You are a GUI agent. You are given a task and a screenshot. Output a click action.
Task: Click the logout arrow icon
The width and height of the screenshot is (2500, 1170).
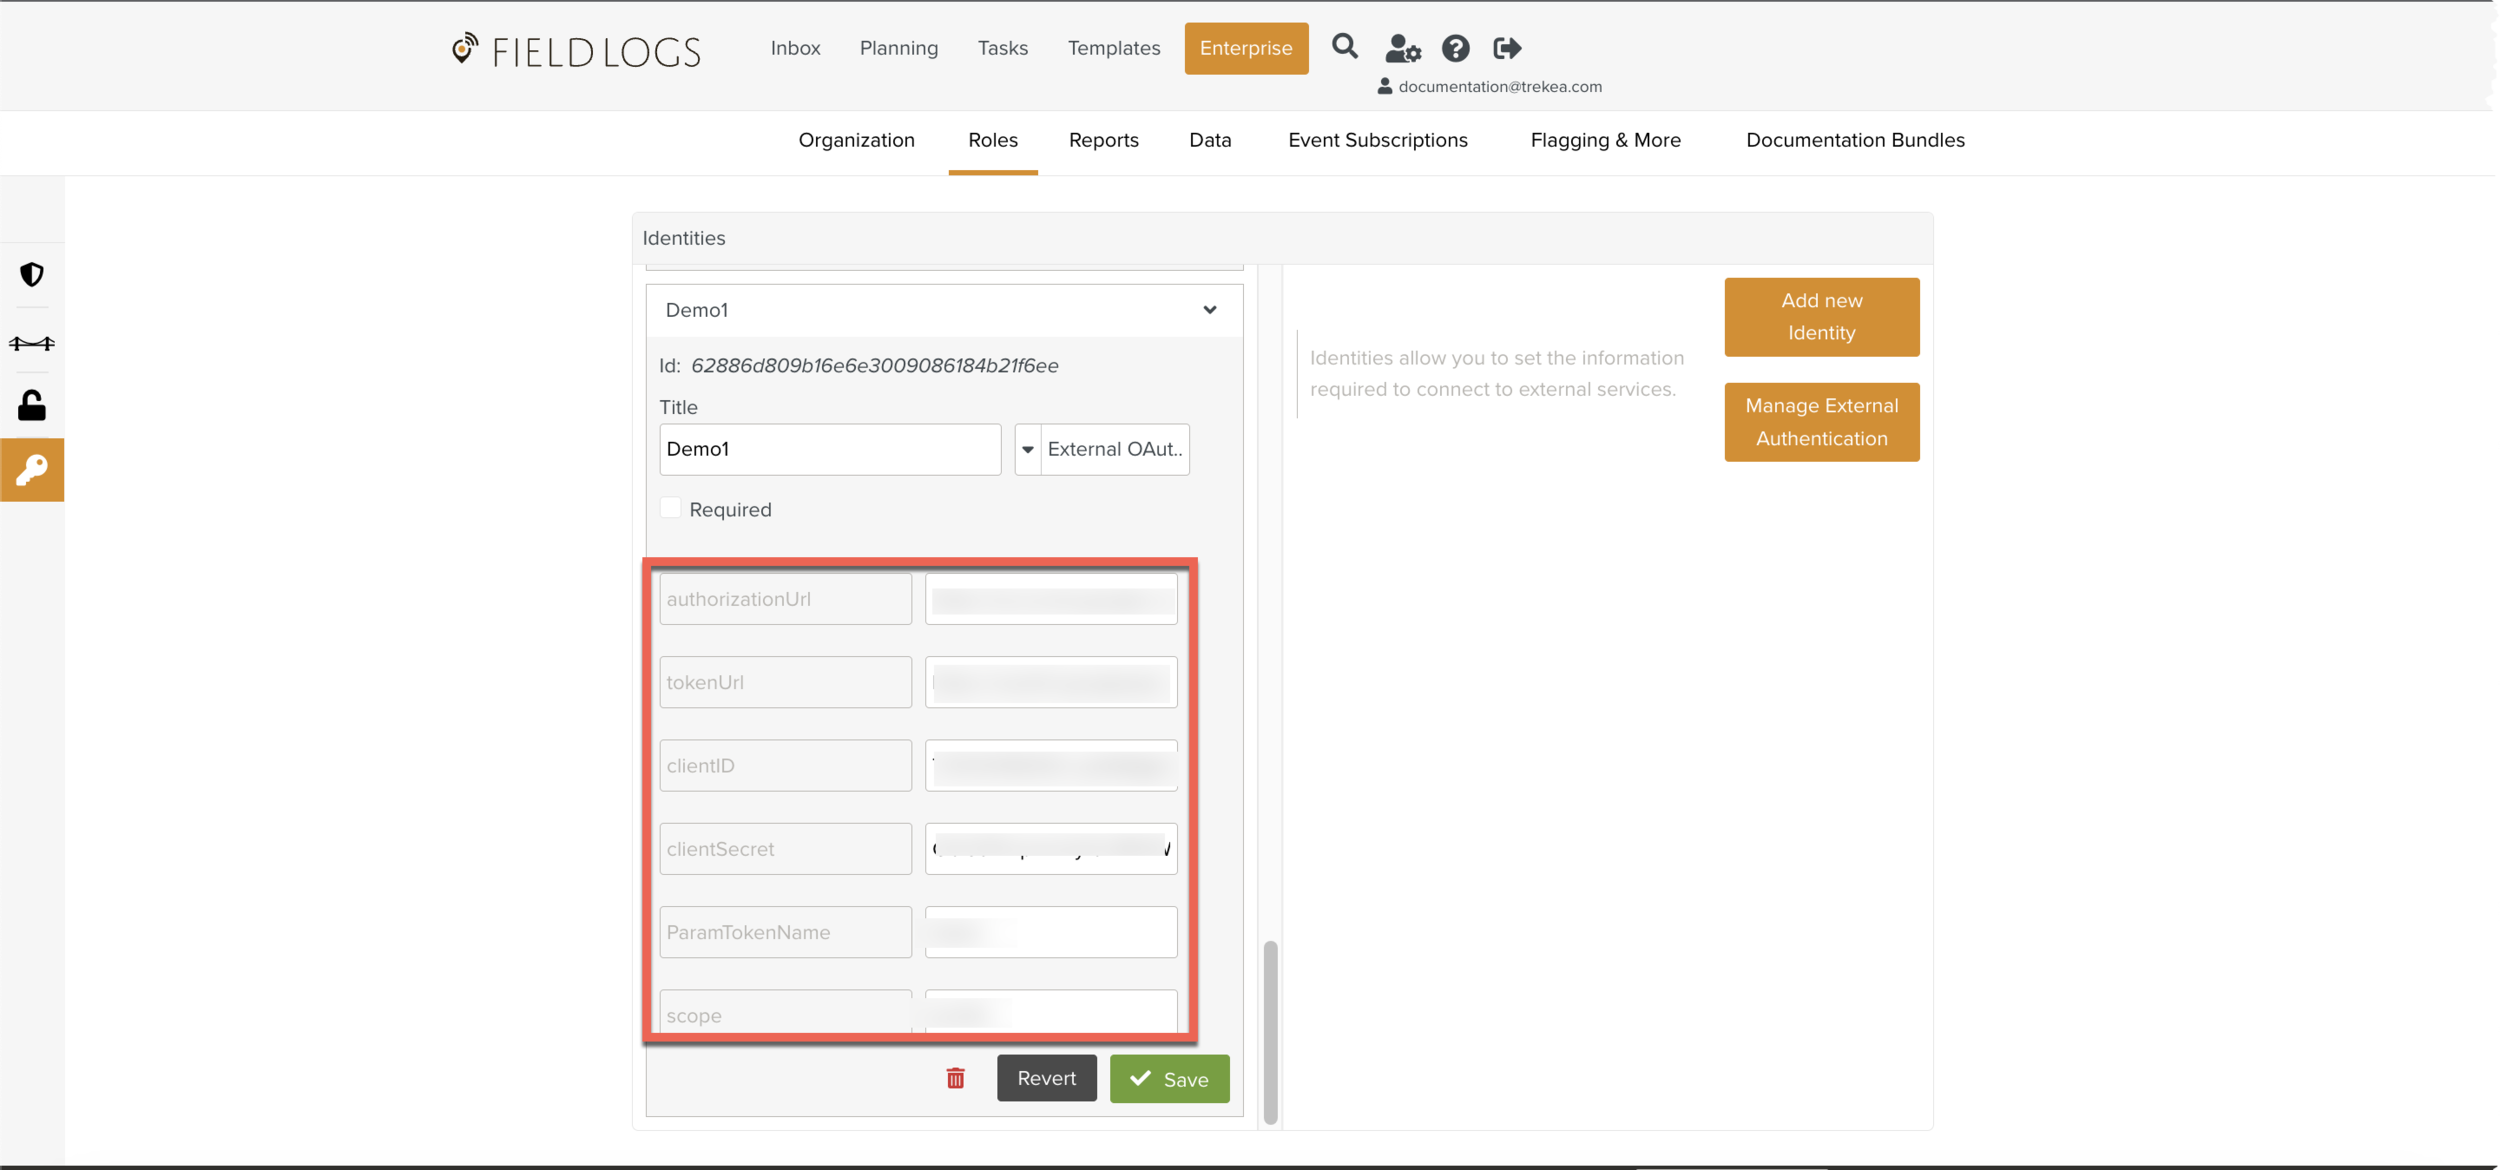click(1506, 48)
